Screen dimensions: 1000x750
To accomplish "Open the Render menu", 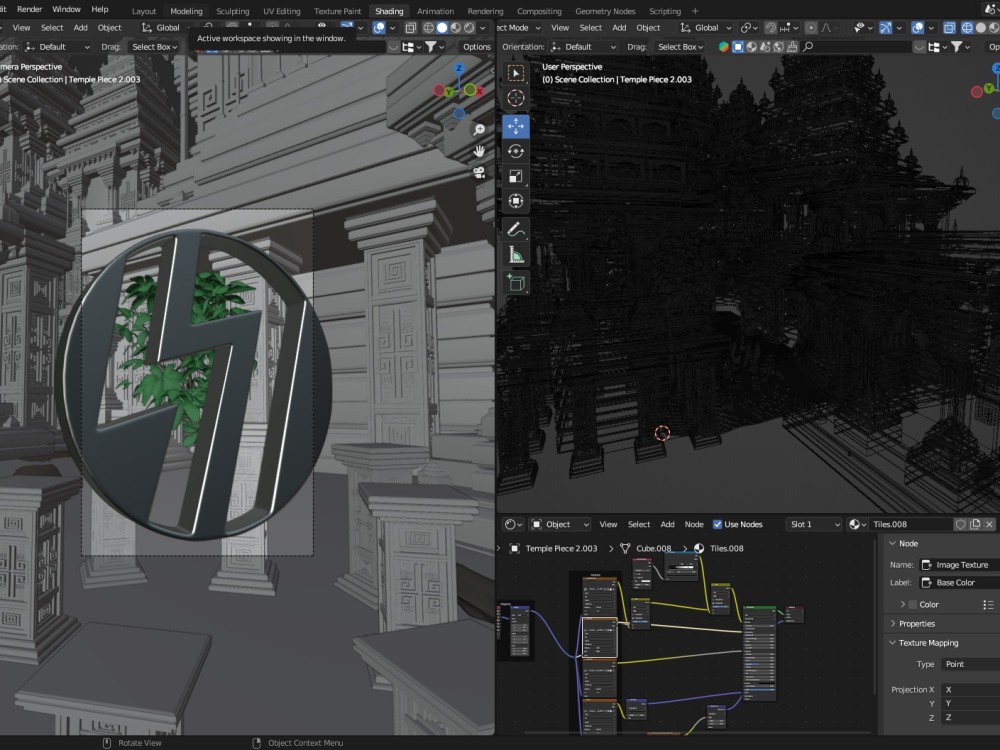I will [x=30, y=9].
